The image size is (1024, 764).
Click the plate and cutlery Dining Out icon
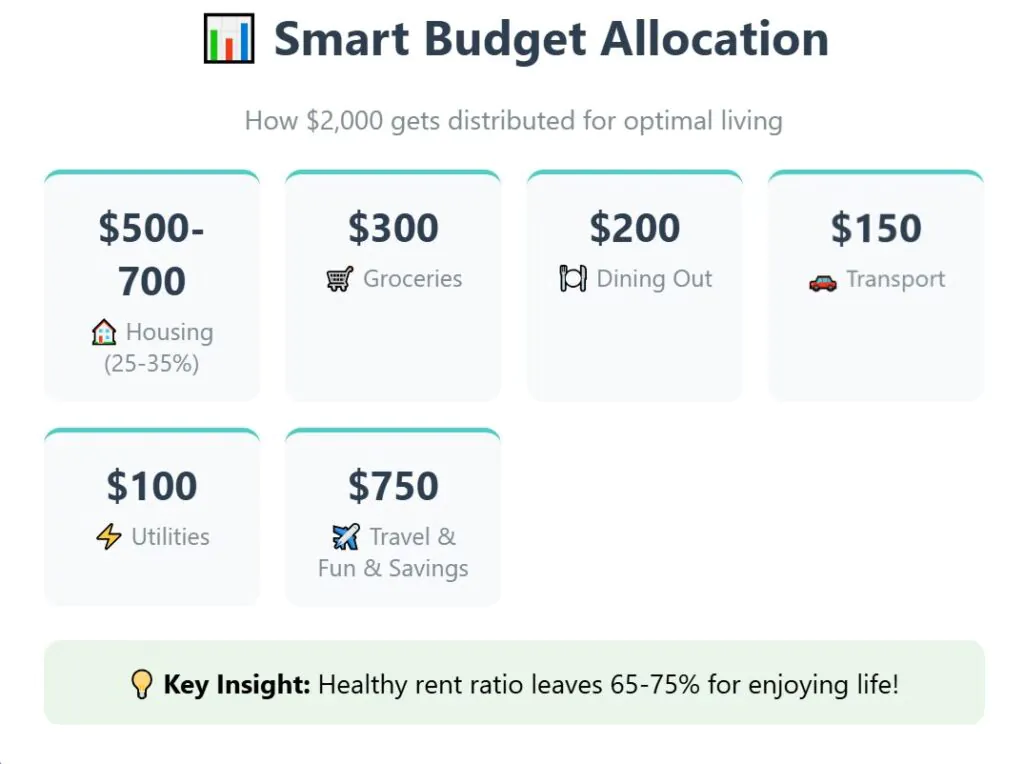[573, 279]
